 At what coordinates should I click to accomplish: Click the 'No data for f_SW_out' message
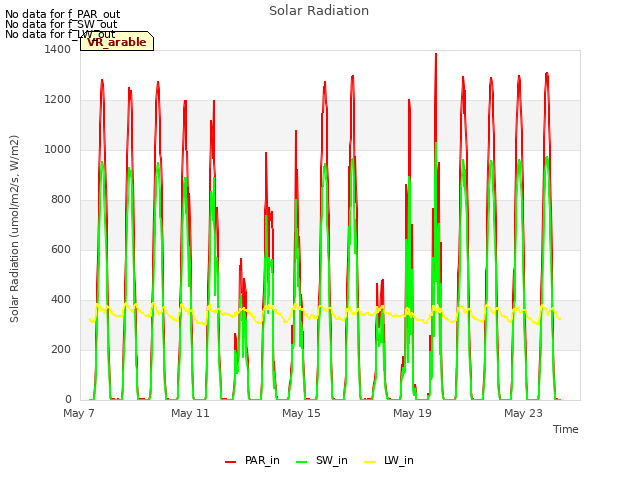pos(61,24)
